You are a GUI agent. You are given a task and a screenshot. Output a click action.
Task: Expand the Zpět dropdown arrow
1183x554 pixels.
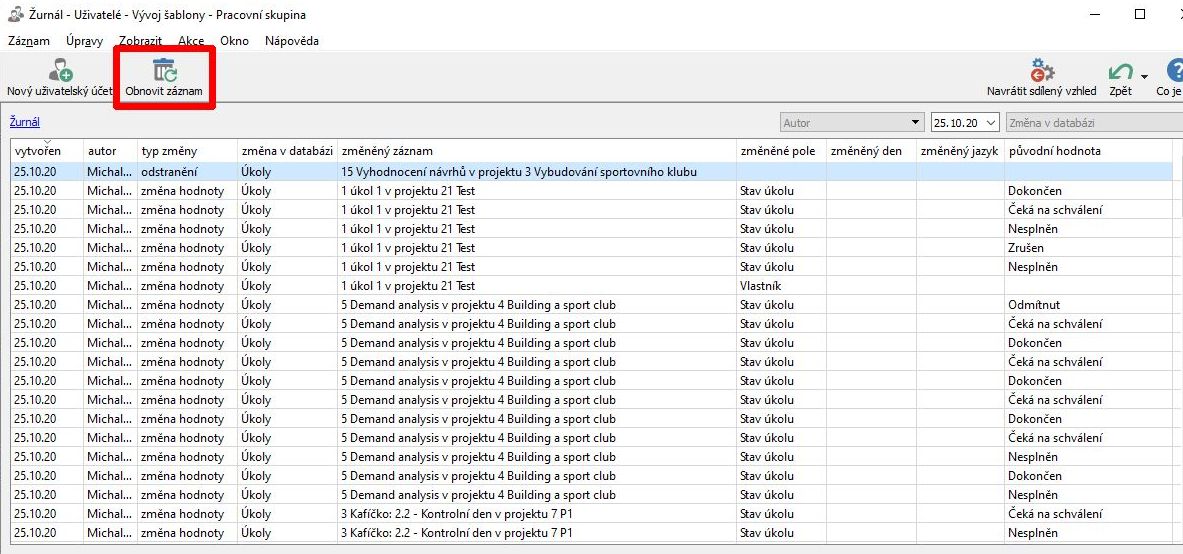tap(1144, 76)
